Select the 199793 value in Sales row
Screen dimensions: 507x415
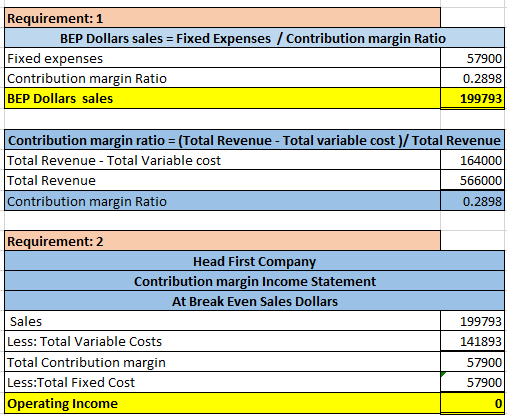[x=472, y=321]
